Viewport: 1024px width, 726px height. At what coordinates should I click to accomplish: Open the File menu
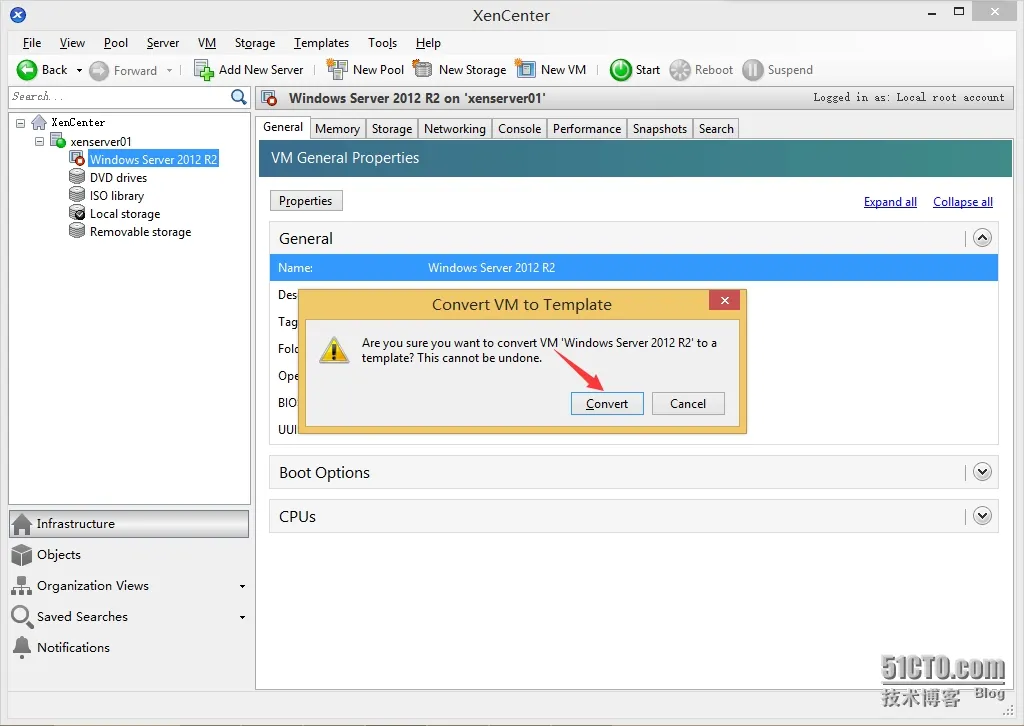[31, 43]
